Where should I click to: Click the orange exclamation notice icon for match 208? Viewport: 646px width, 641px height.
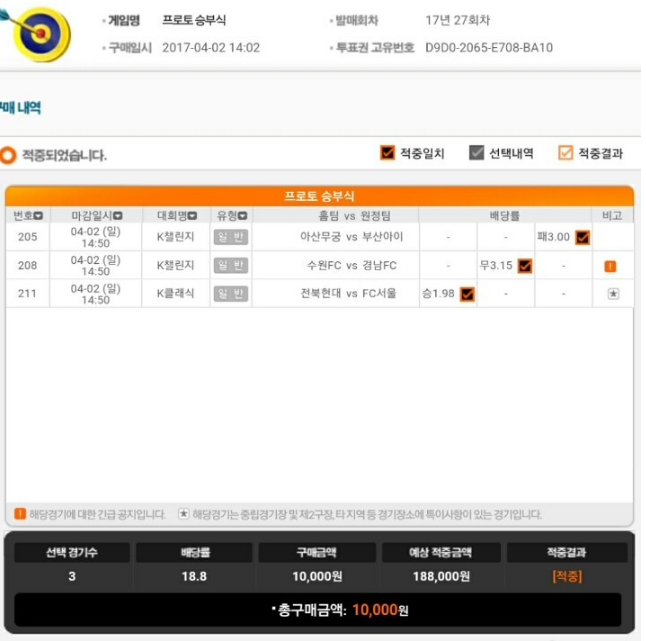click(610, 266)
